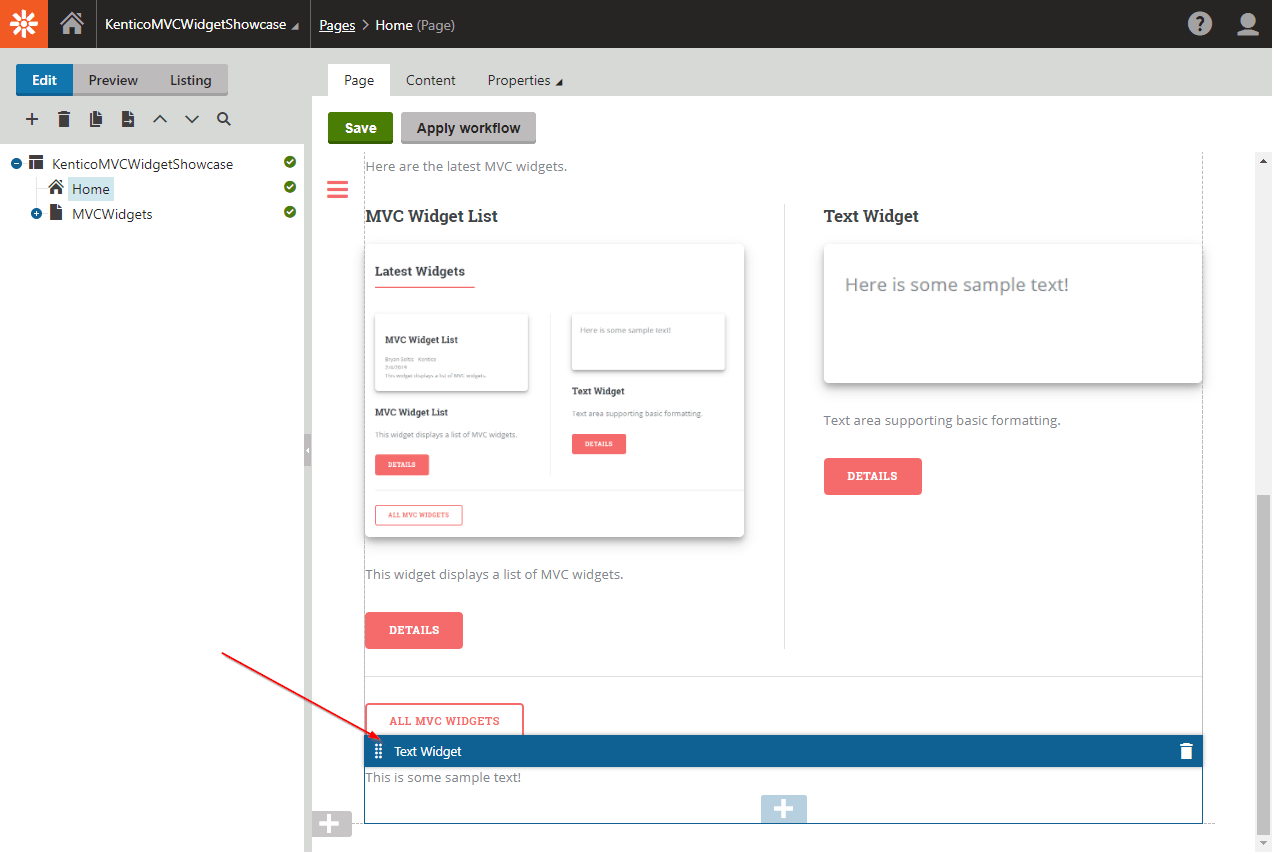
Task: Click DETAILS button under MVC Widget List description
Action: (x=414, y=630)
